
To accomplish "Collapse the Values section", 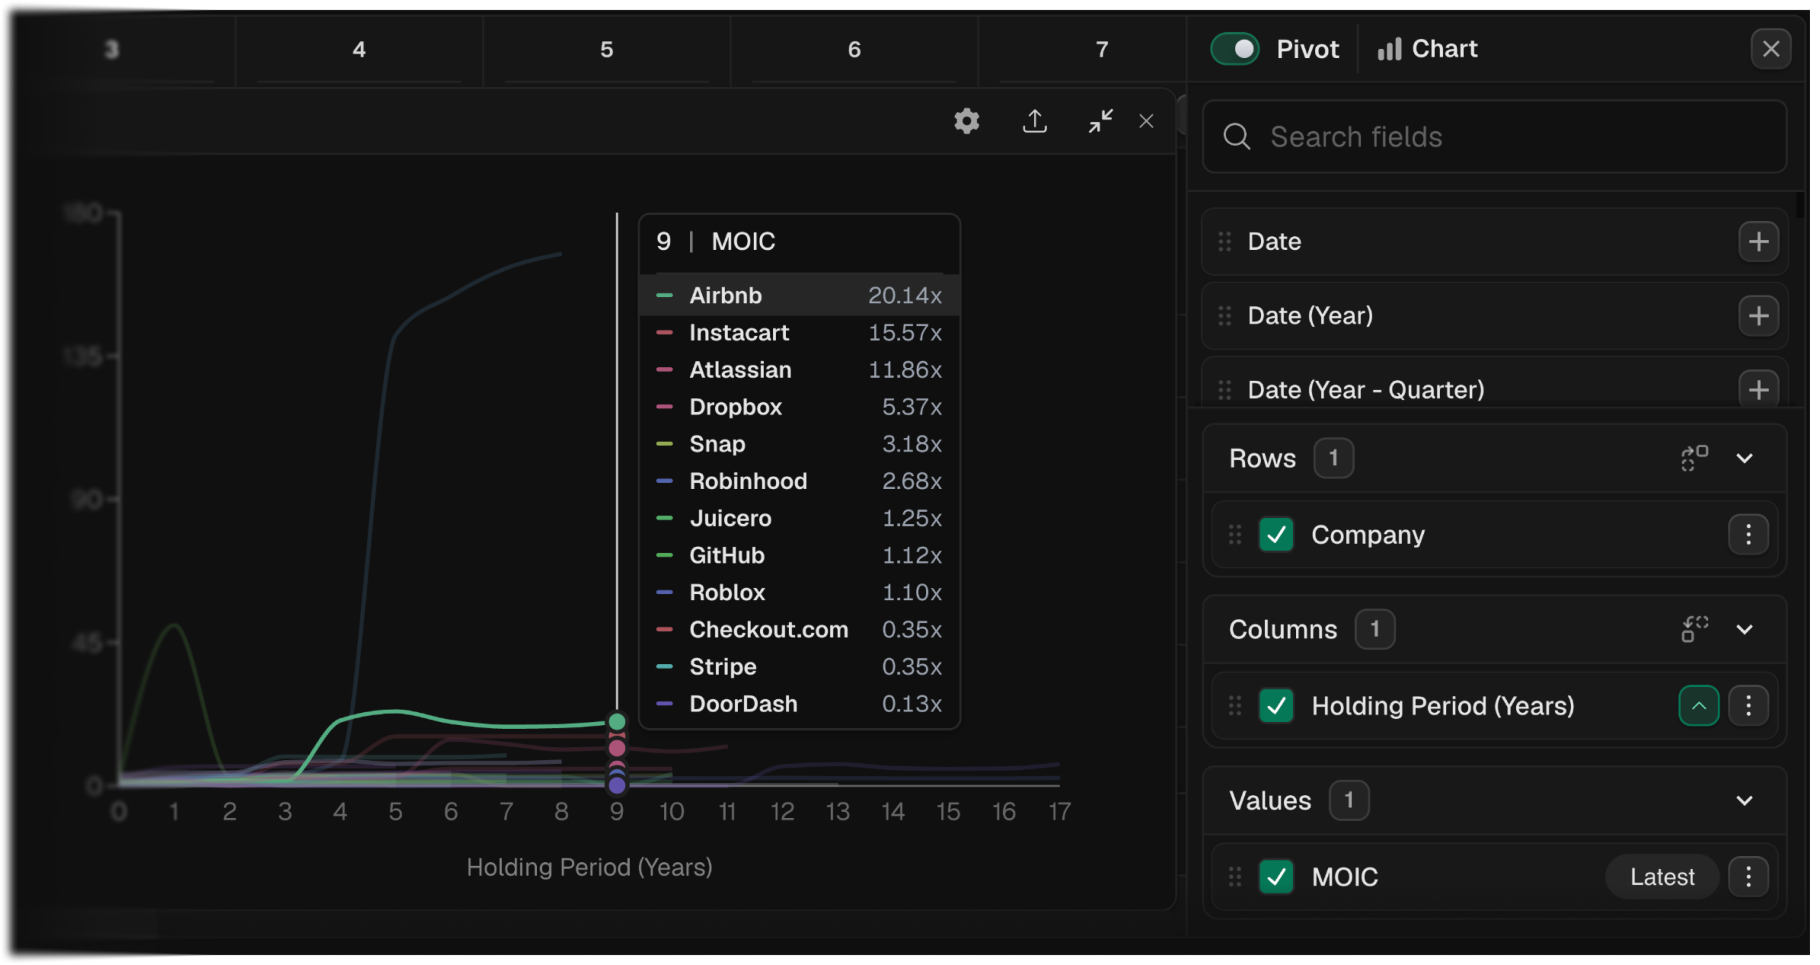I will pos(1745,800).
